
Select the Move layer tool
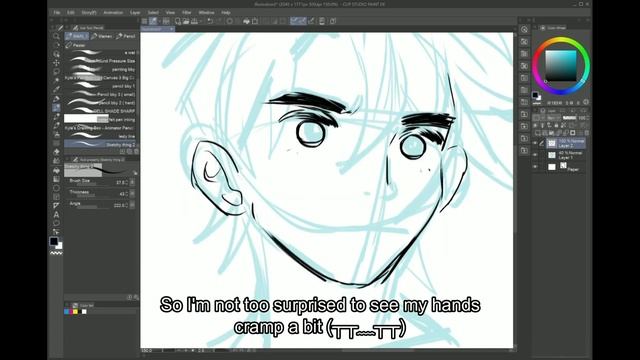(x=56, y=63)
